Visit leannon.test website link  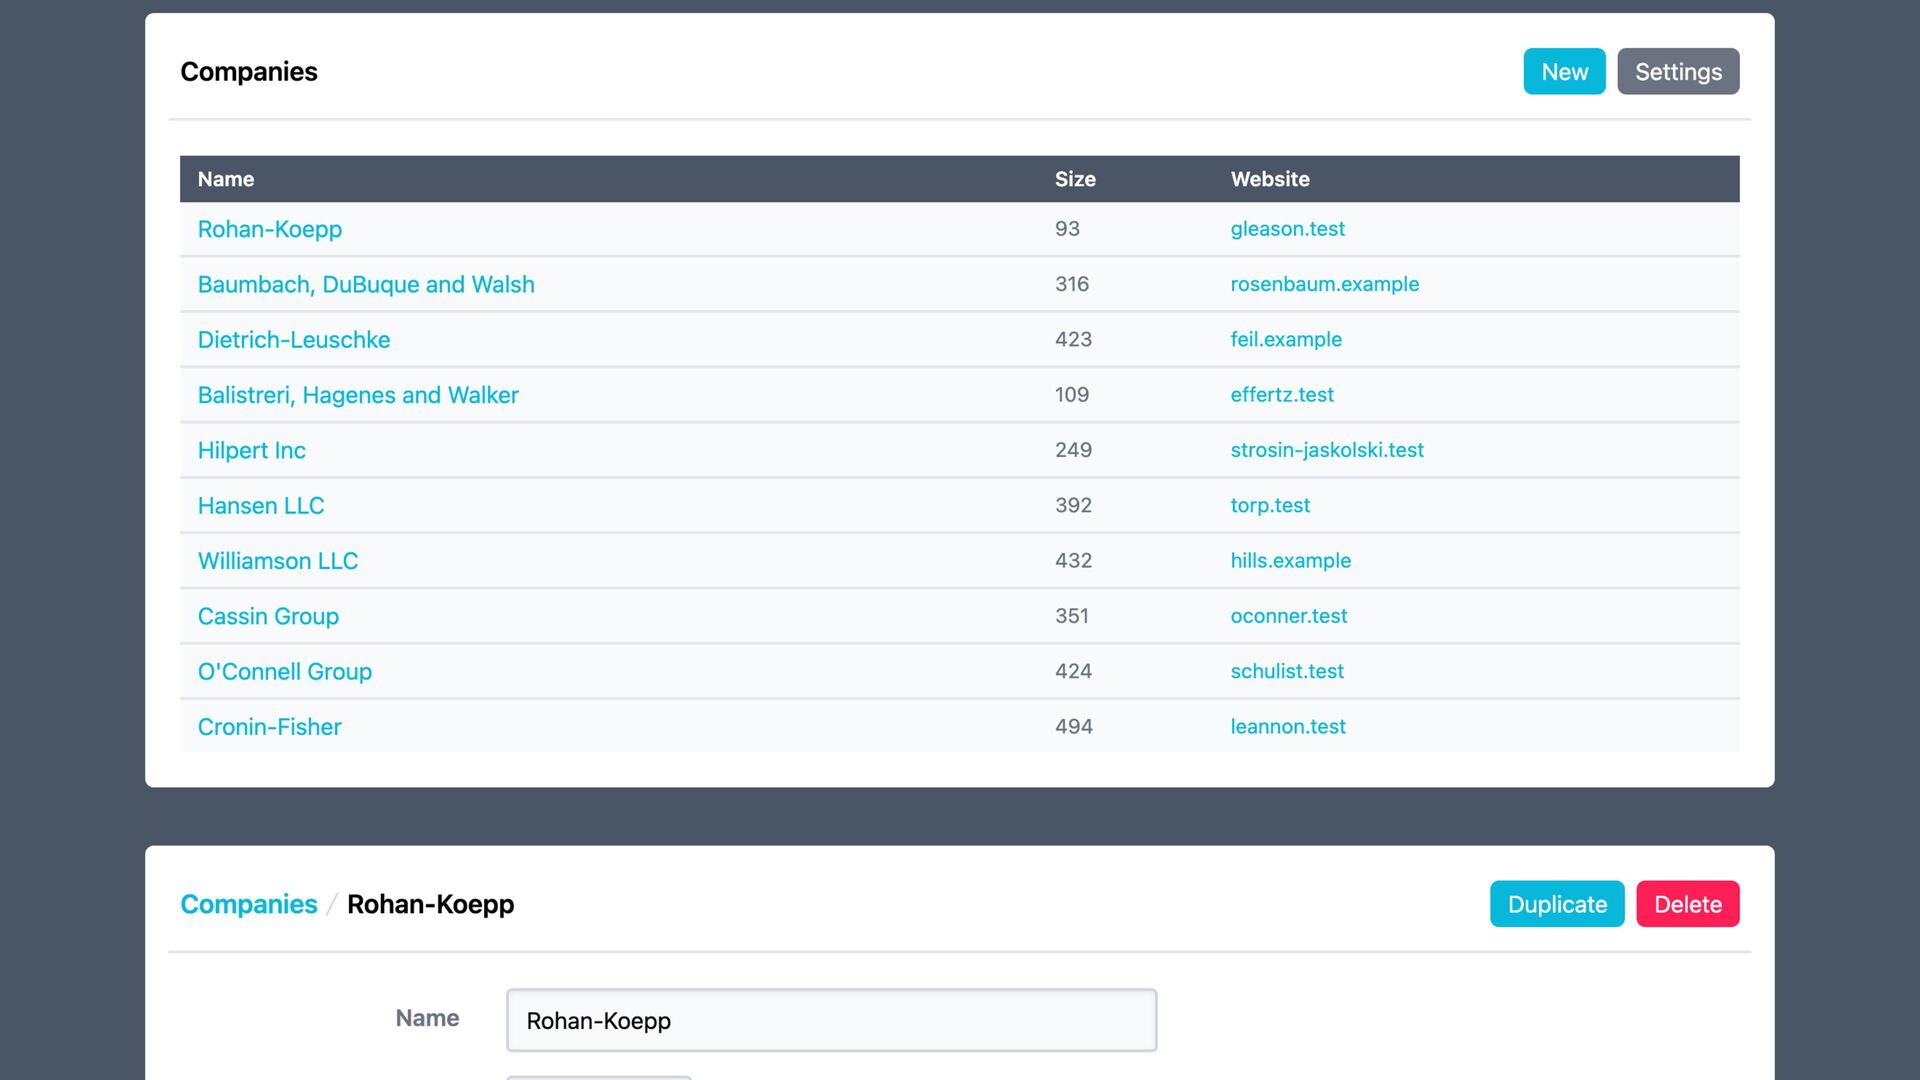(x=1288, y=727)
